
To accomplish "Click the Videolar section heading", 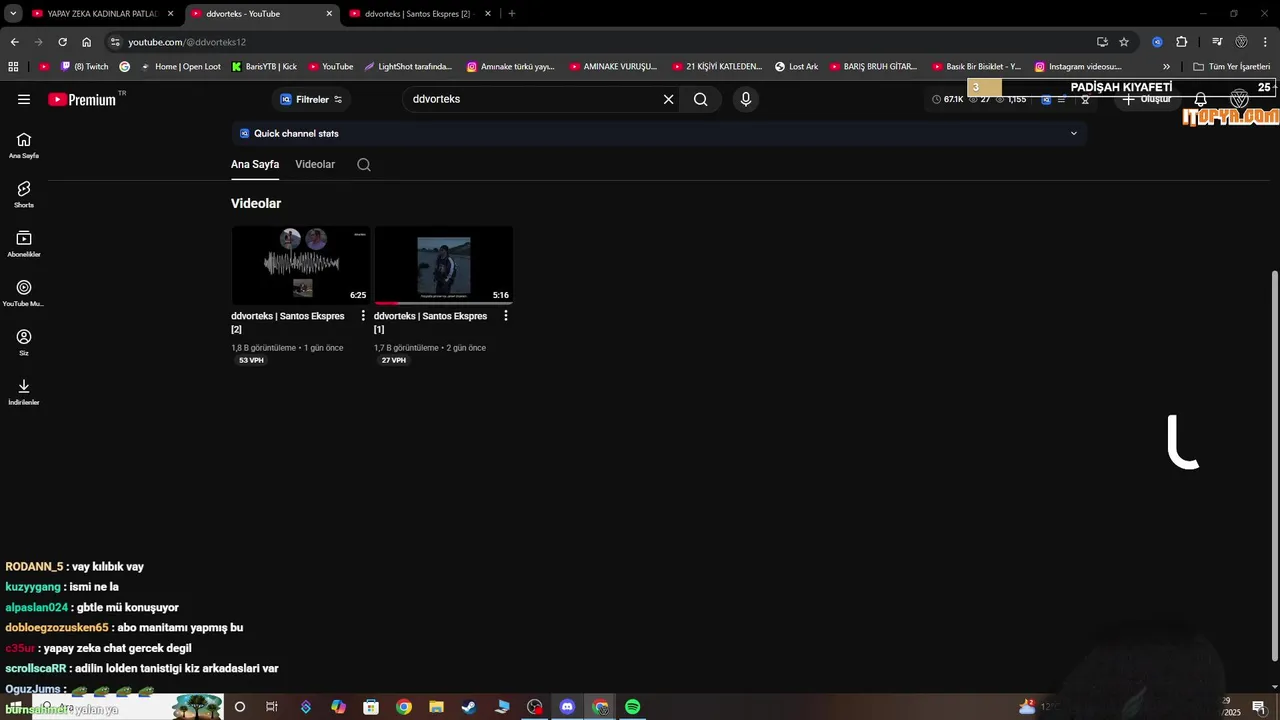I will pyautogui.click(x=256, y=204).
